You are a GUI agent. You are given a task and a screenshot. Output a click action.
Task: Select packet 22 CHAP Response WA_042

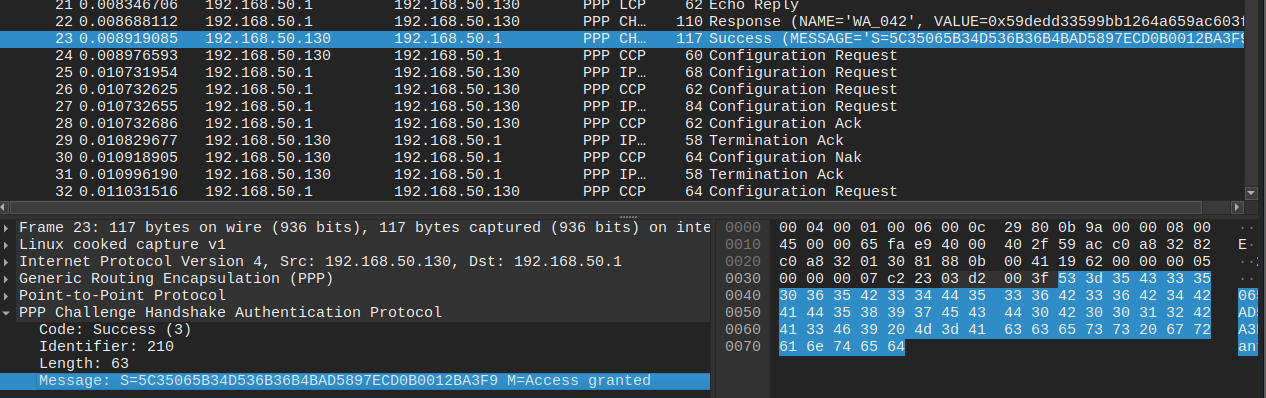[x=621, y=21]
